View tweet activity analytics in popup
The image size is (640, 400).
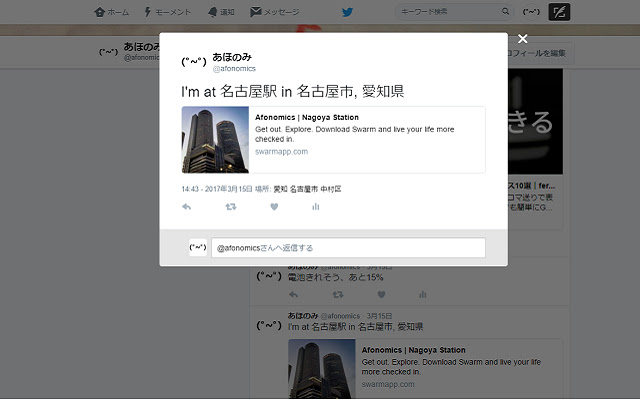coord(316,207)
